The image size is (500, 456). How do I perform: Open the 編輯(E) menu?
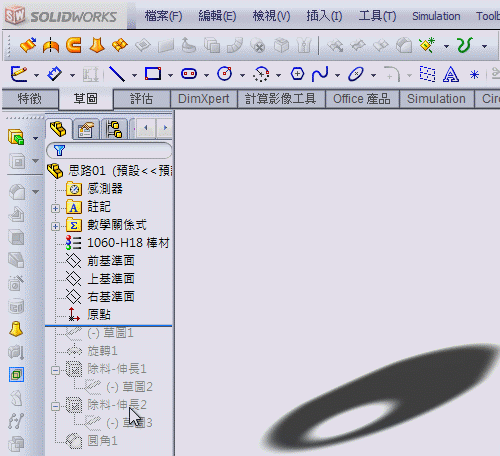pos(217,16)
